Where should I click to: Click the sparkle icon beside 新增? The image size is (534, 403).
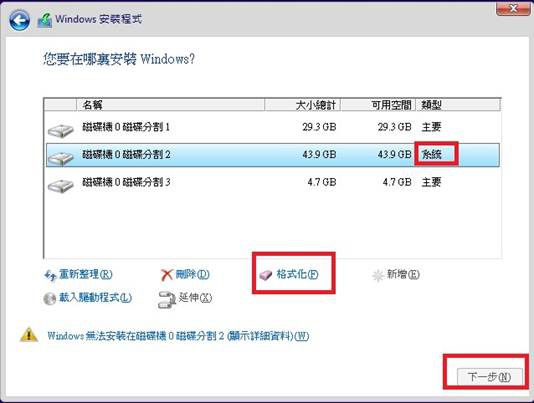(378, 275)
